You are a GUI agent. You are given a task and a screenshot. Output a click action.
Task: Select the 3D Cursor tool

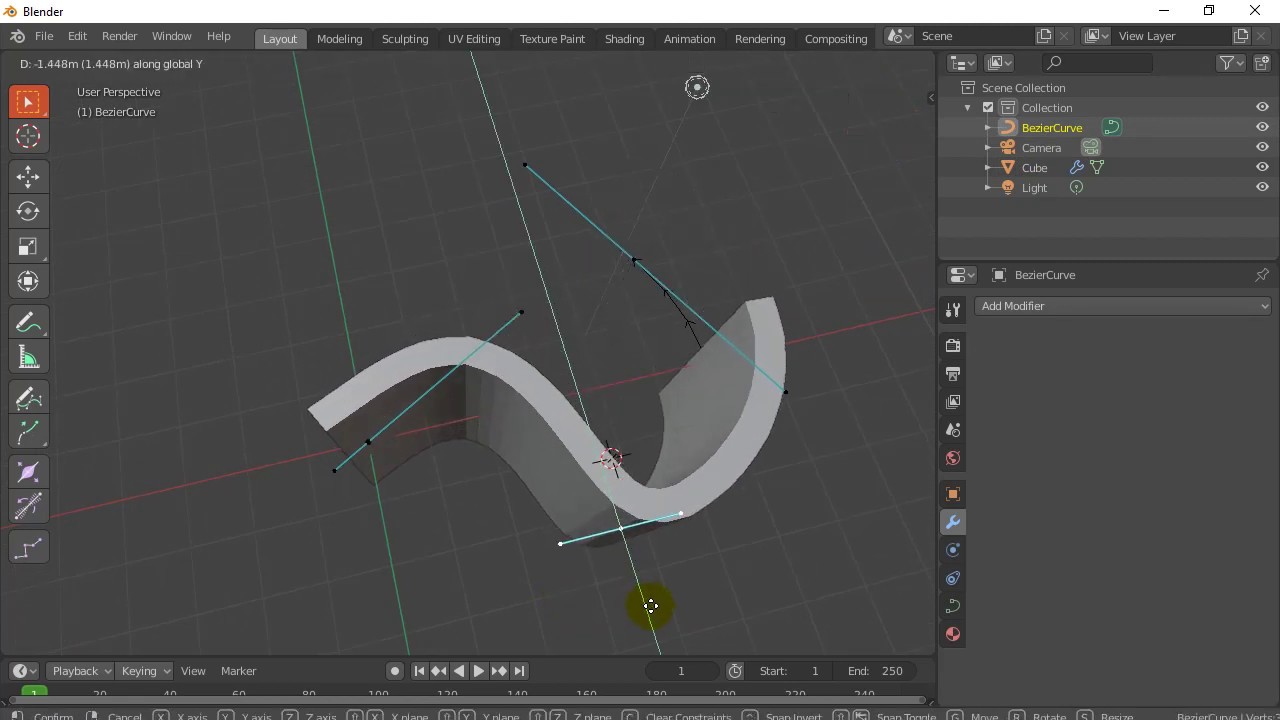tap(28, 137)
